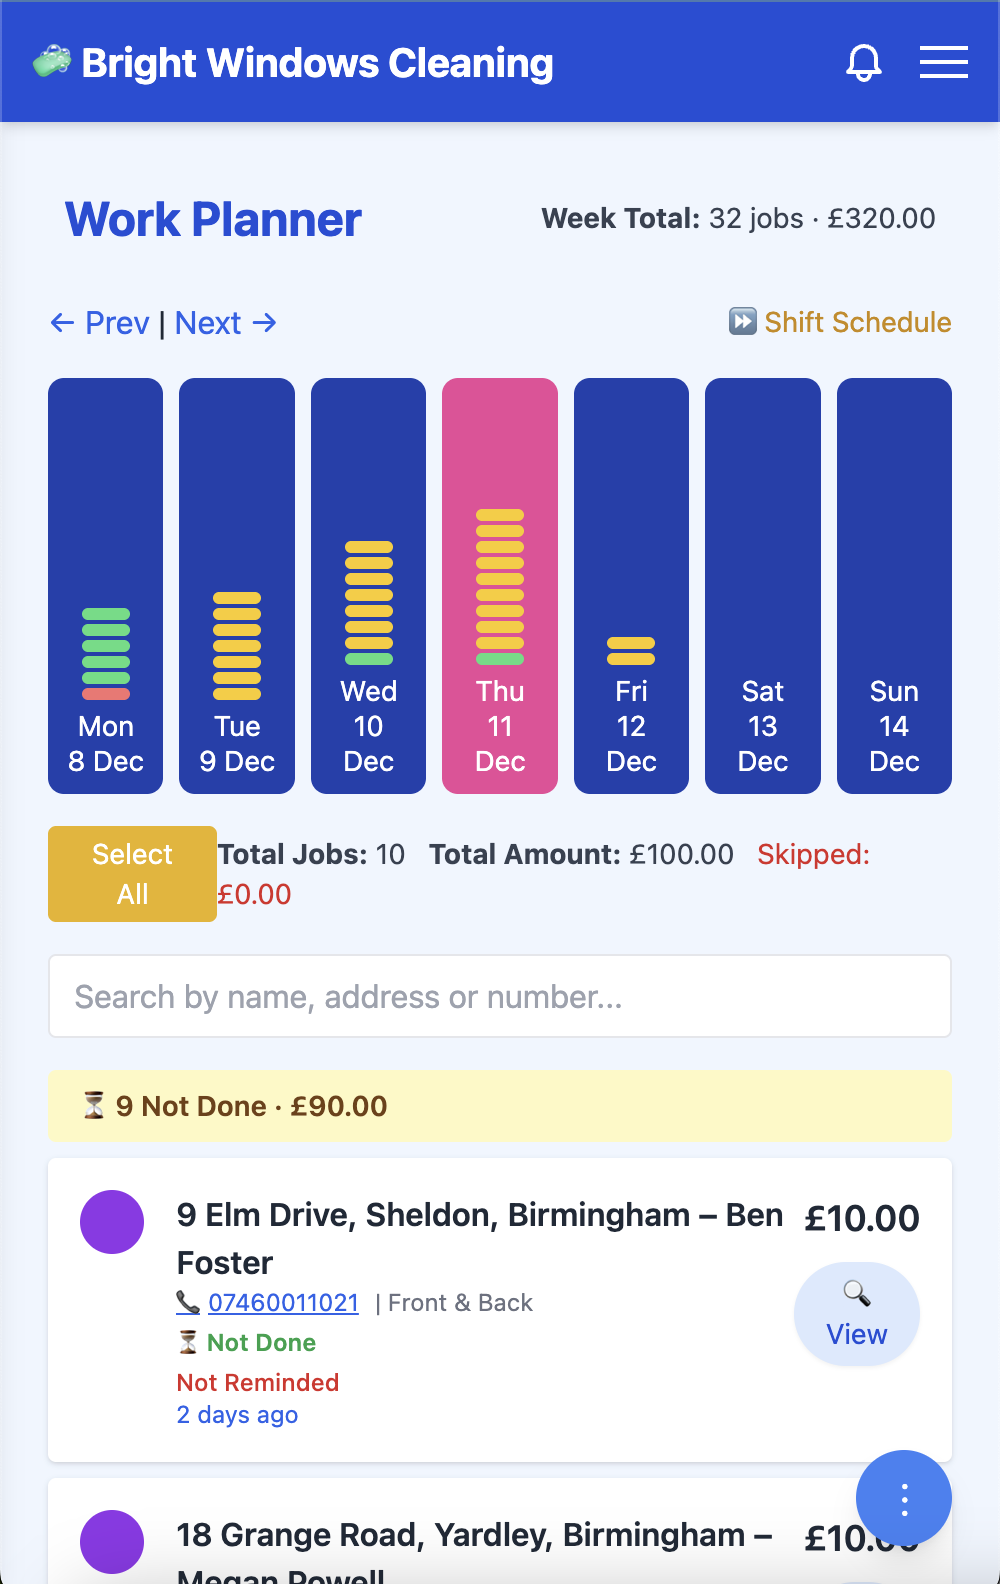This screenshot has height=1584, width=1000.
Task: Click the Shift Schedule fast-forward icon
Action: point(742,322)
